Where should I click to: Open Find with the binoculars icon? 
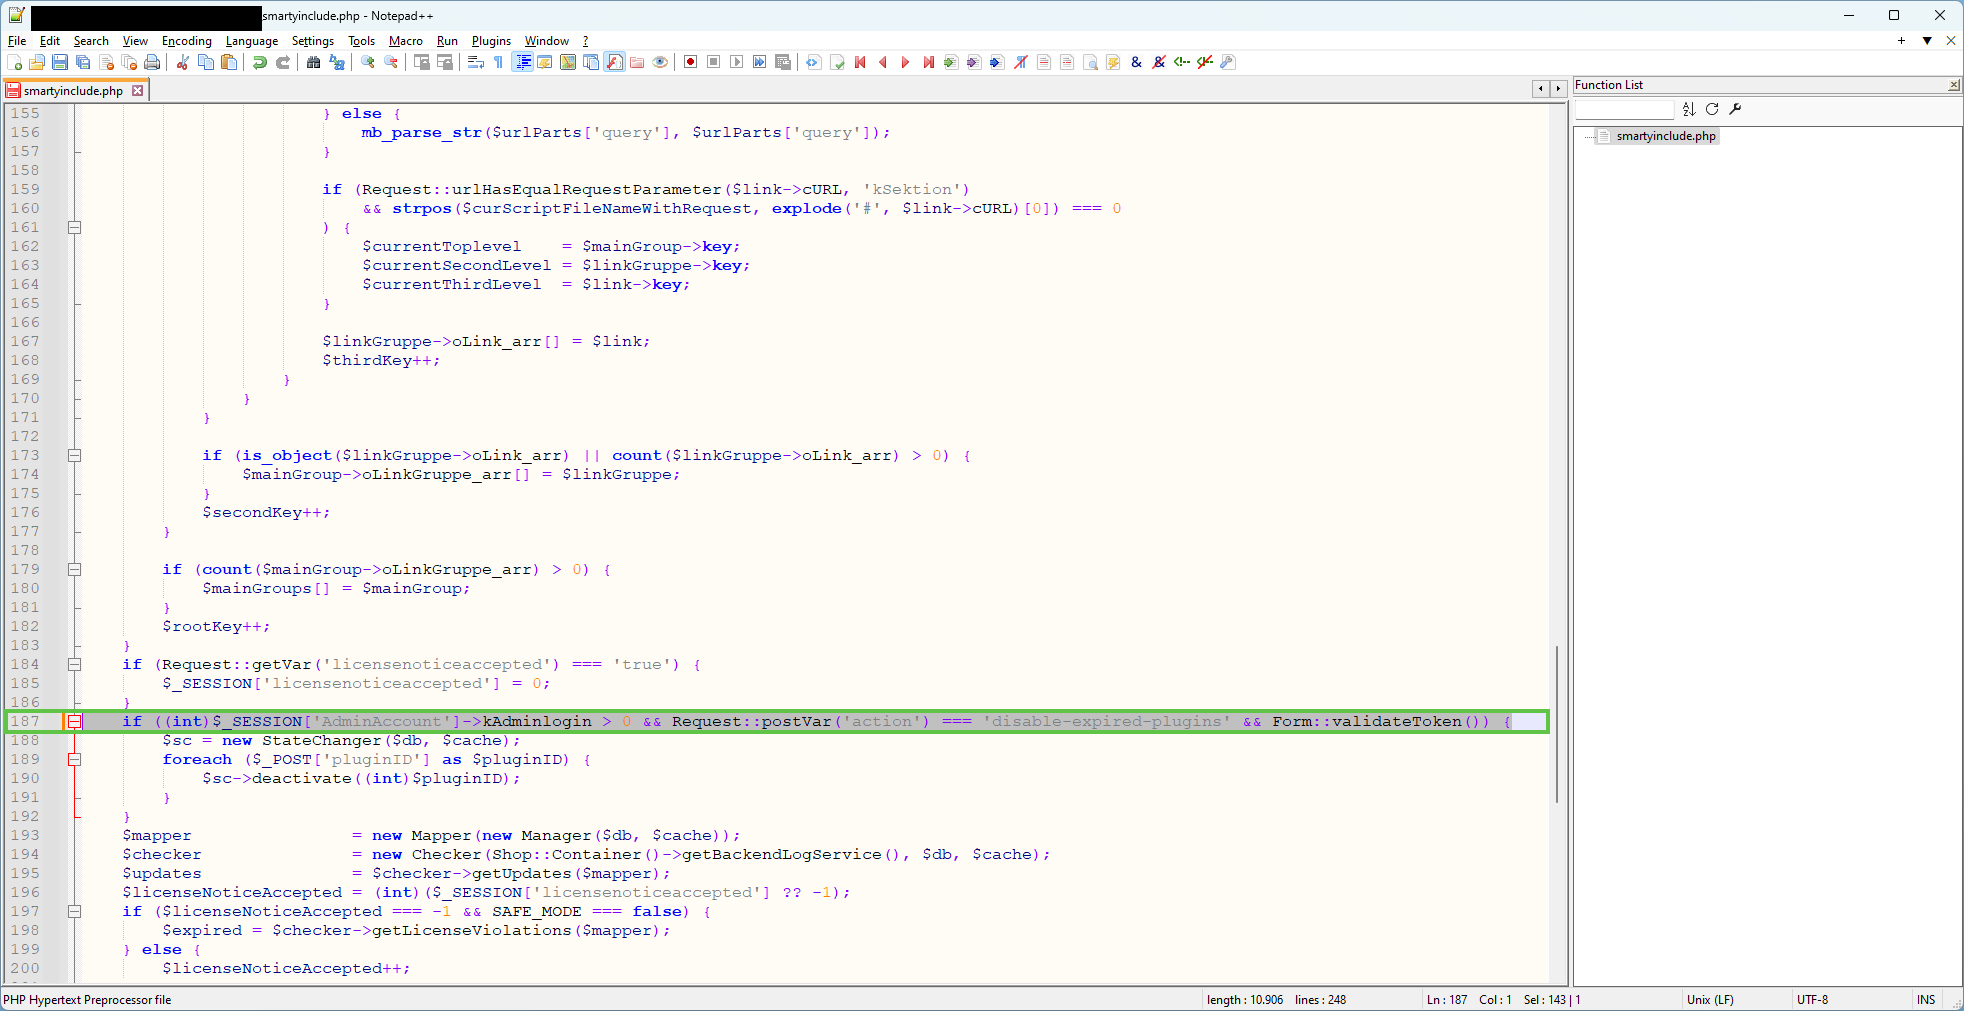pyautogui.click(x=313, y=62)
